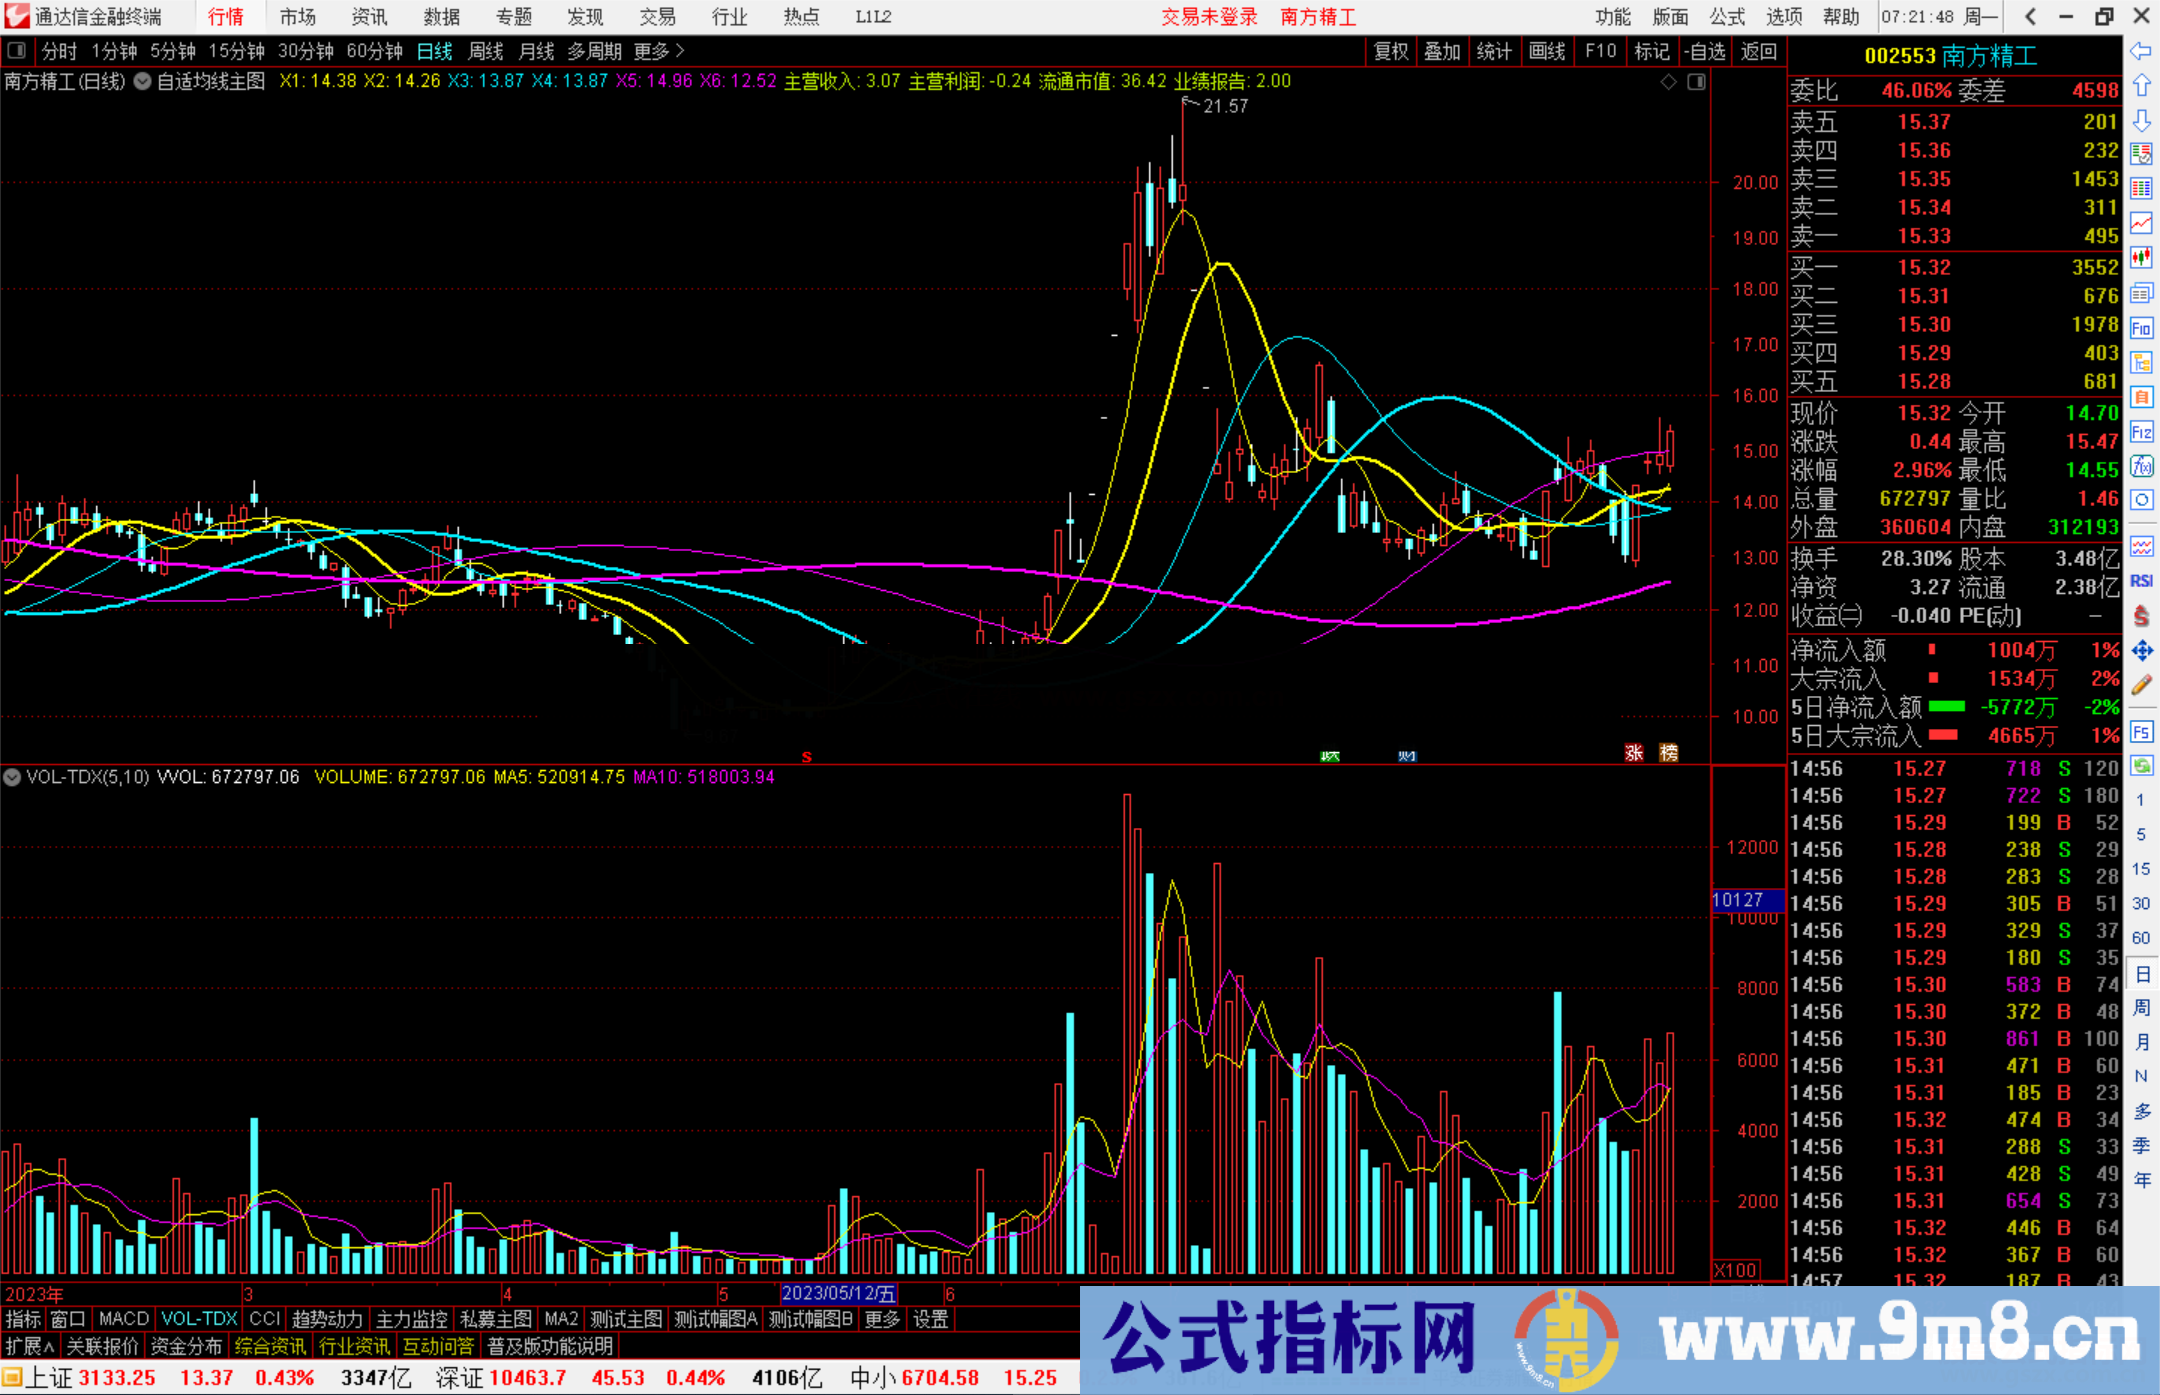
Task: Click the 复权 button
Action: (x=1390, y=51)
